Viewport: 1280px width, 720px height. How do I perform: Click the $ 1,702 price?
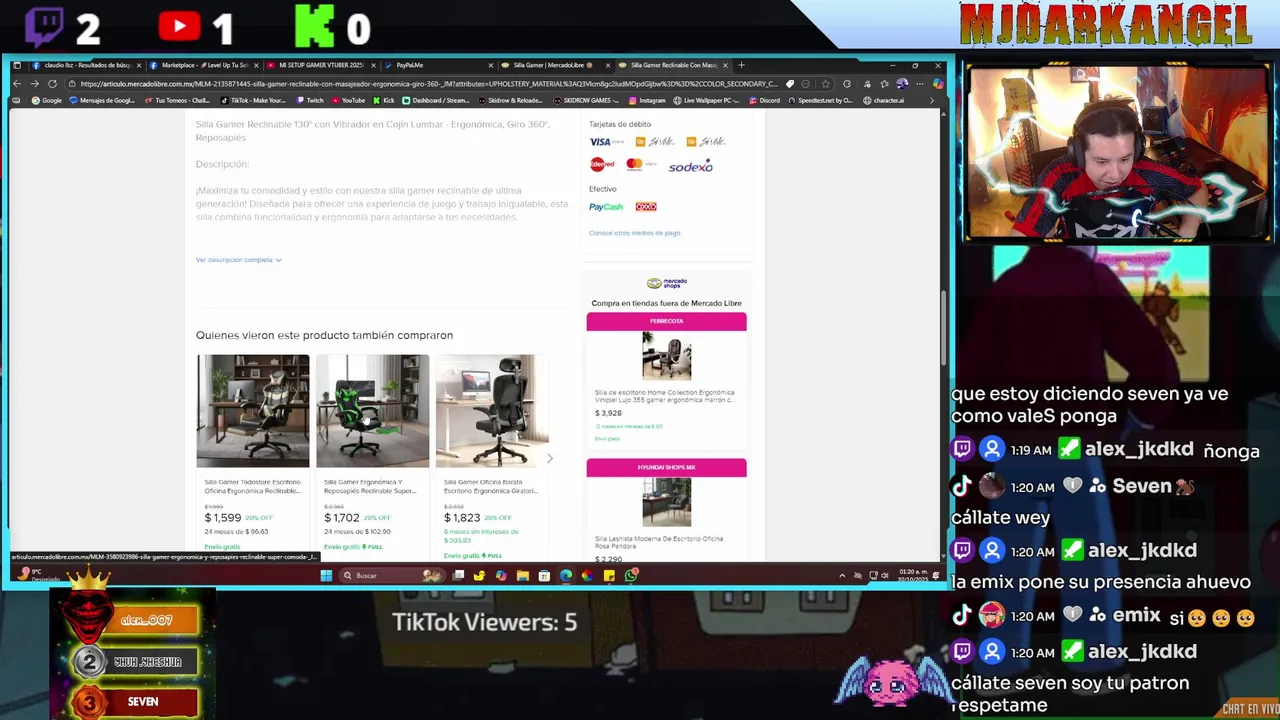click(x=341, y=518)
